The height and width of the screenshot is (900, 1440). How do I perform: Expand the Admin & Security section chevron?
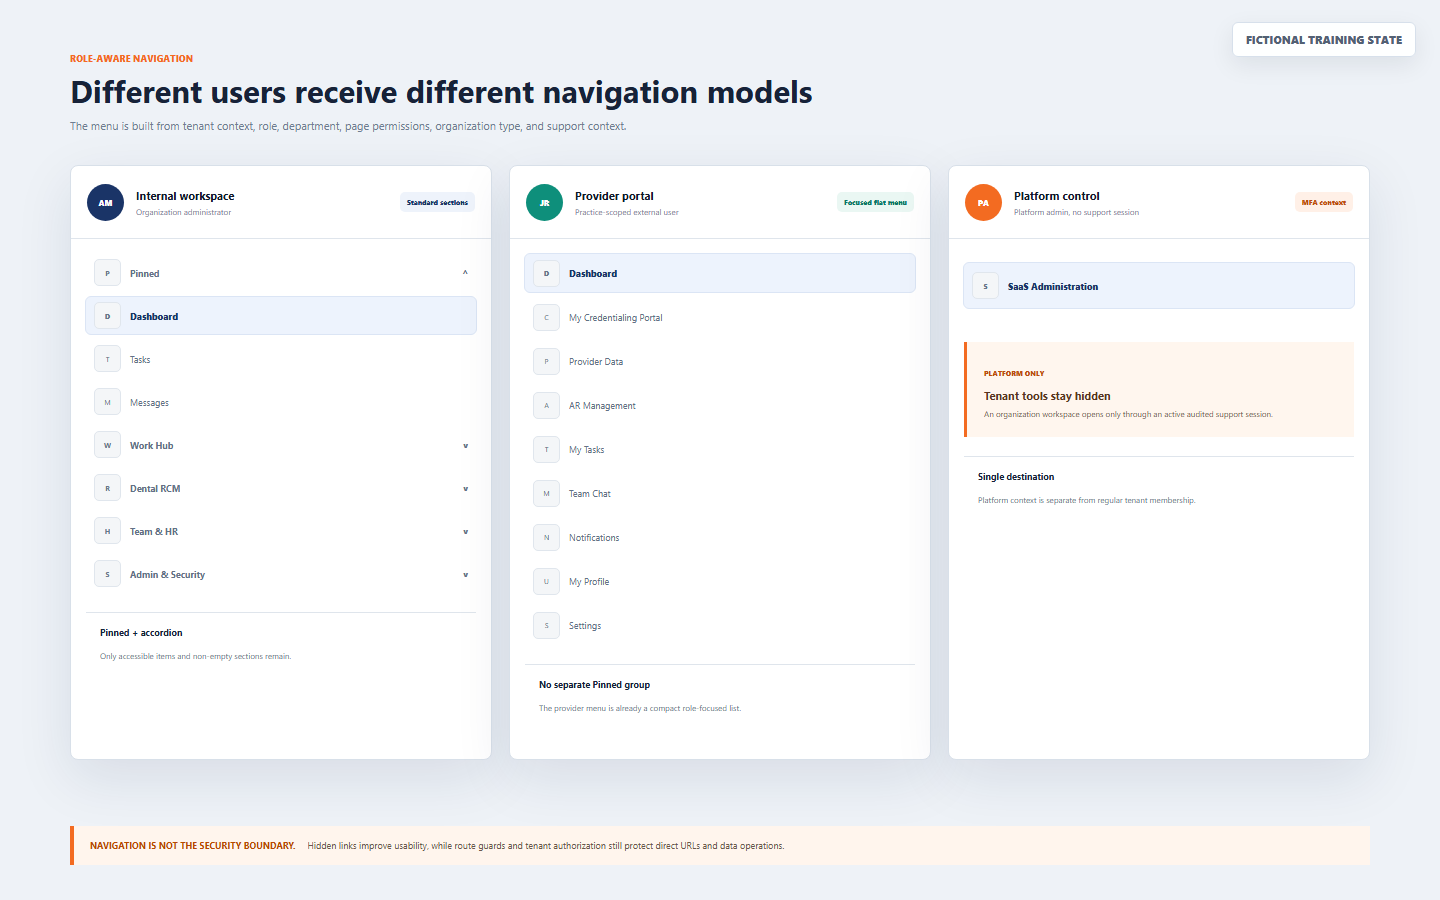[x=465, y=575]
